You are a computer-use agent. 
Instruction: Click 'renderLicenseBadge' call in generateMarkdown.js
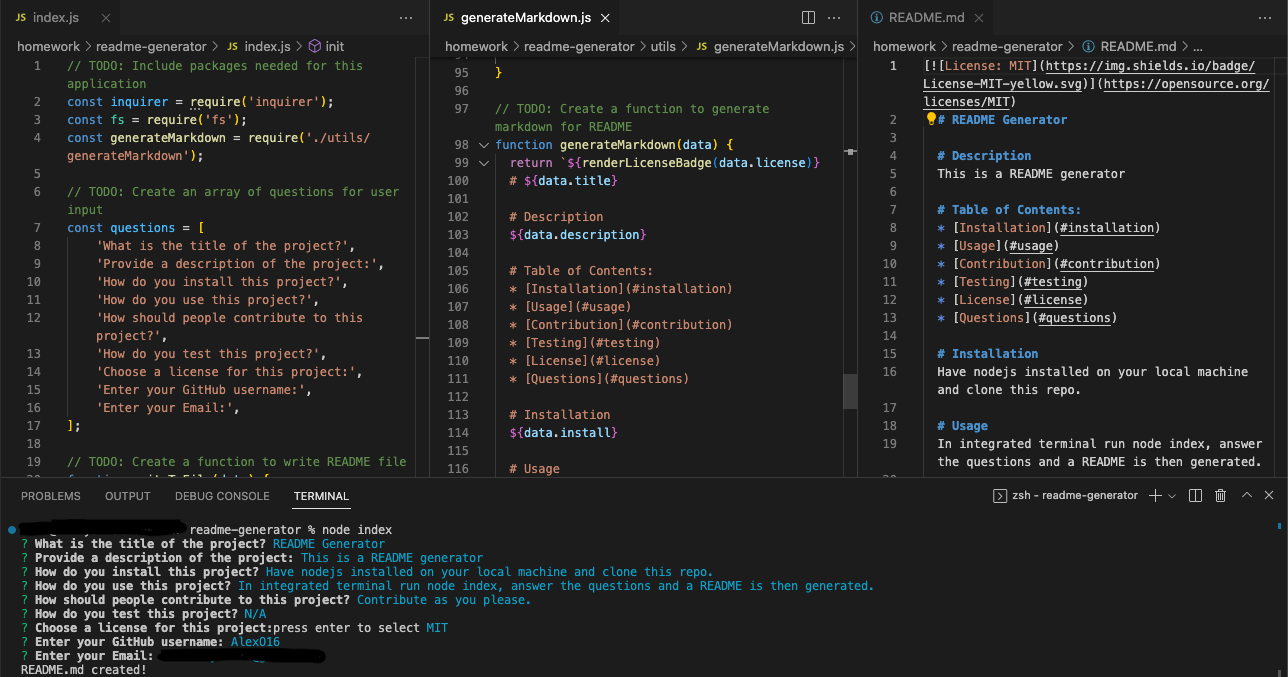(x=645, y=162)
